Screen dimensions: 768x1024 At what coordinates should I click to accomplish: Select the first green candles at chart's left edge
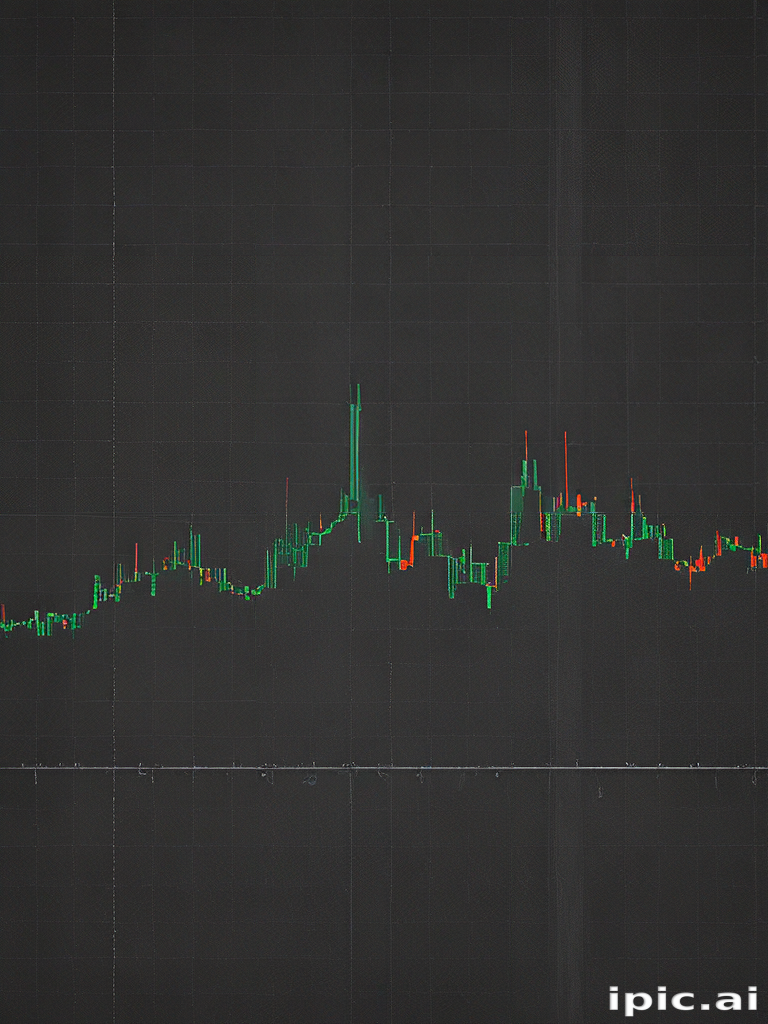[12, 624]
